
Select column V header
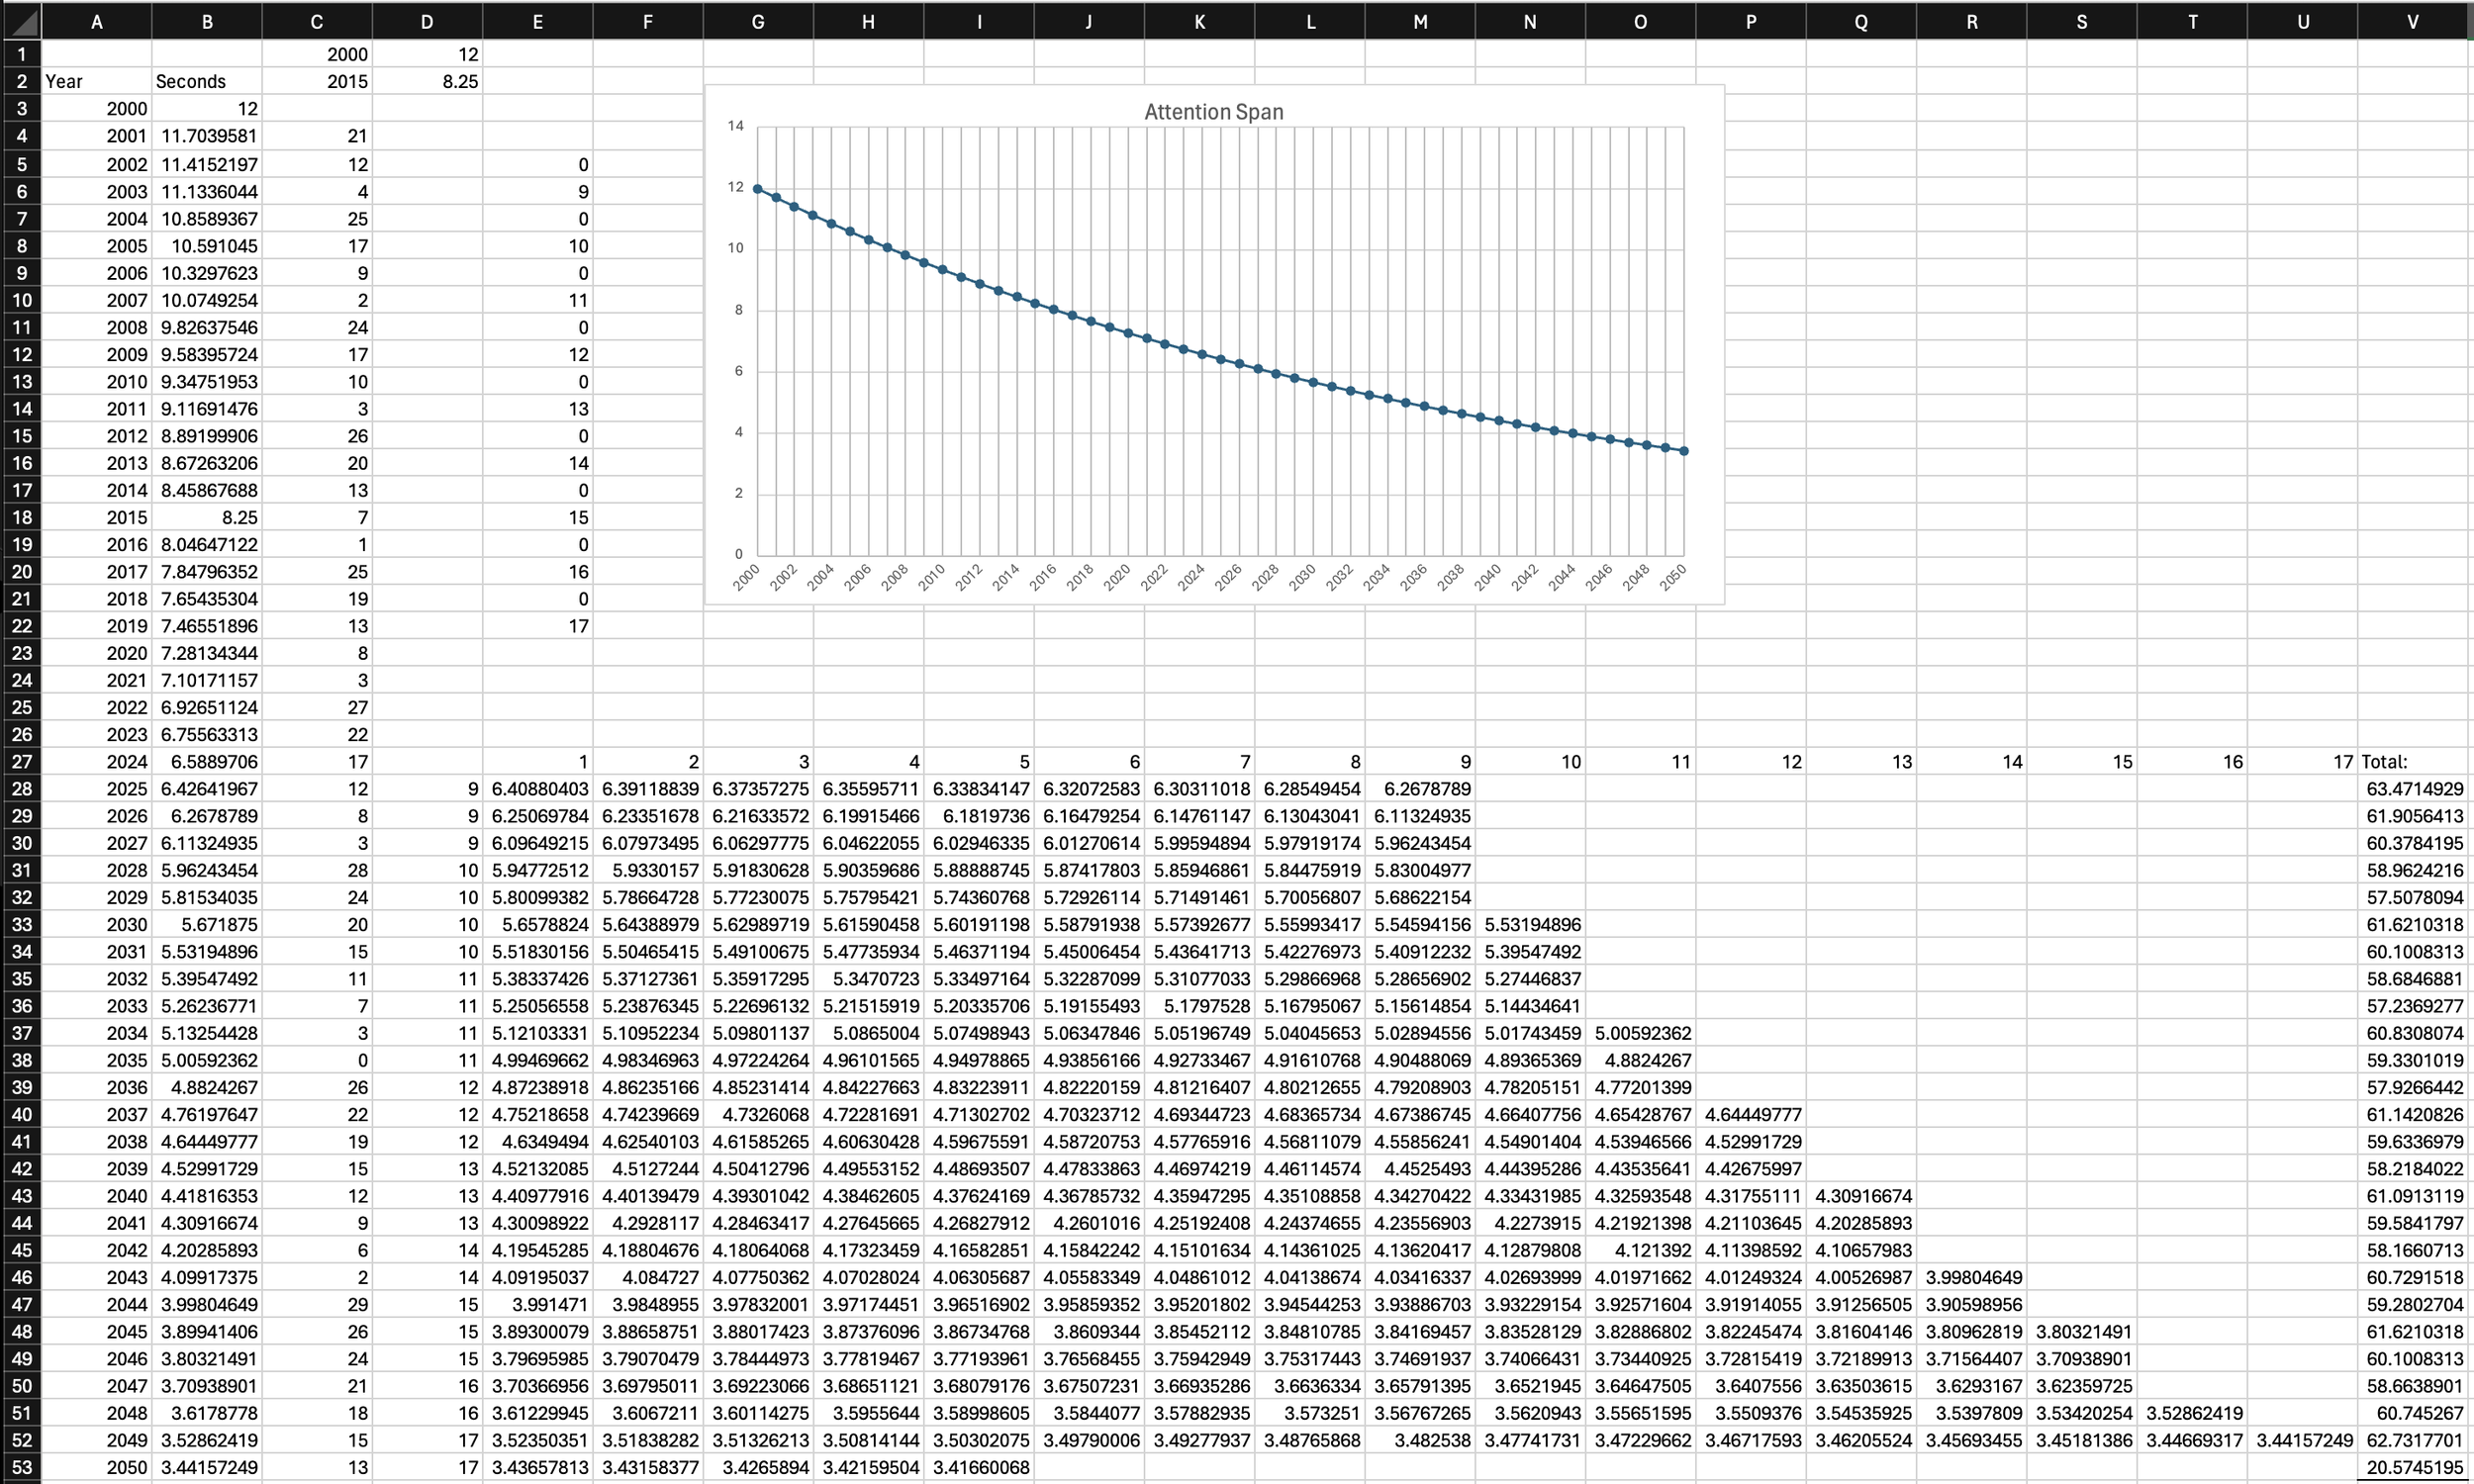pyautogui.click(x=2412, y=21)
